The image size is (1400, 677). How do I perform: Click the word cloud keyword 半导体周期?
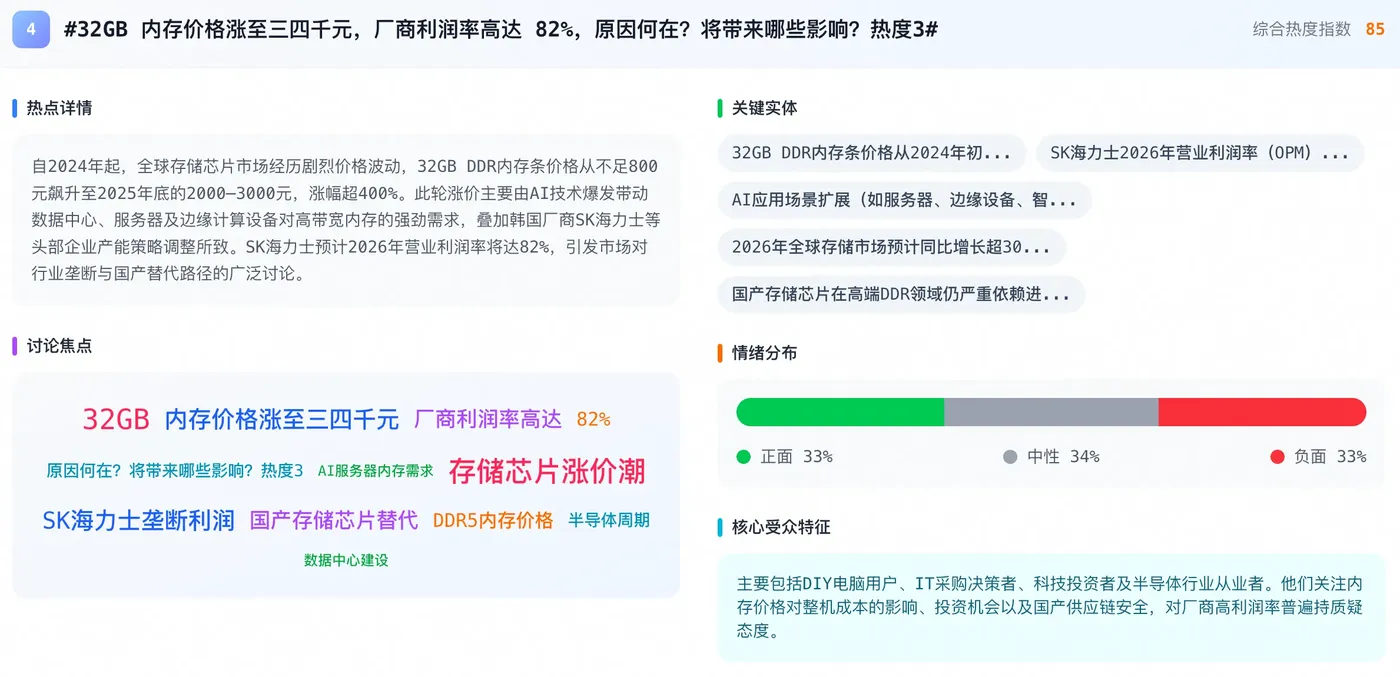pos(608,520)
